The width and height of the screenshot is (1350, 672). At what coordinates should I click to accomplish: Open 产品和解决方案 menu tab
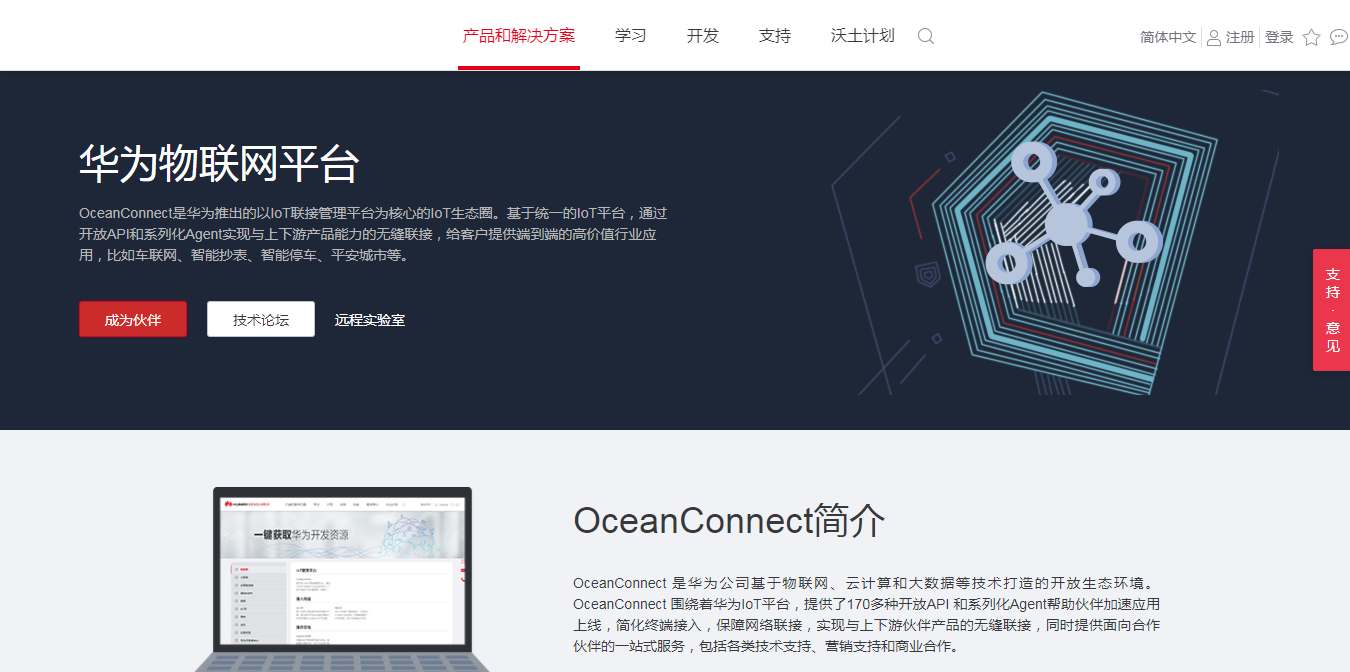pyautogui.click(x=519, y=36)
